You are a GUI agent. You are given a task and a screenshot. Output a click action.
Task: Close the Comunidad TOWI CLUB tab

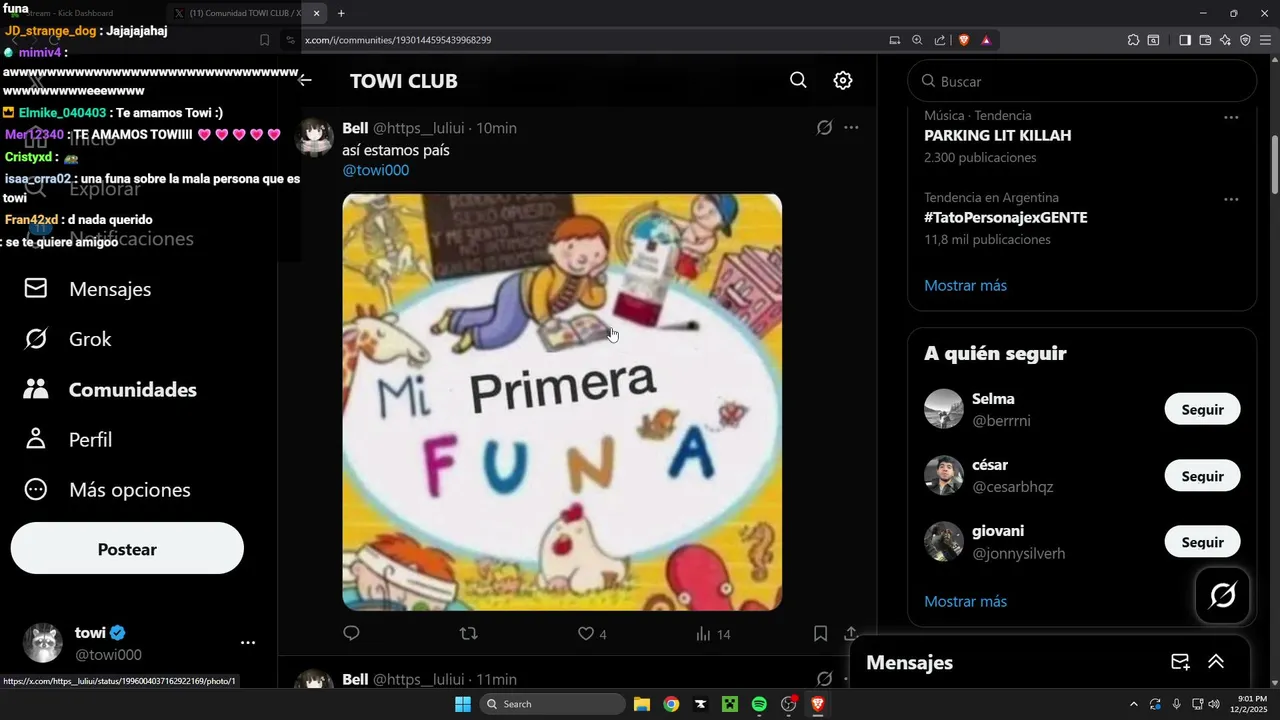[316, 13]
